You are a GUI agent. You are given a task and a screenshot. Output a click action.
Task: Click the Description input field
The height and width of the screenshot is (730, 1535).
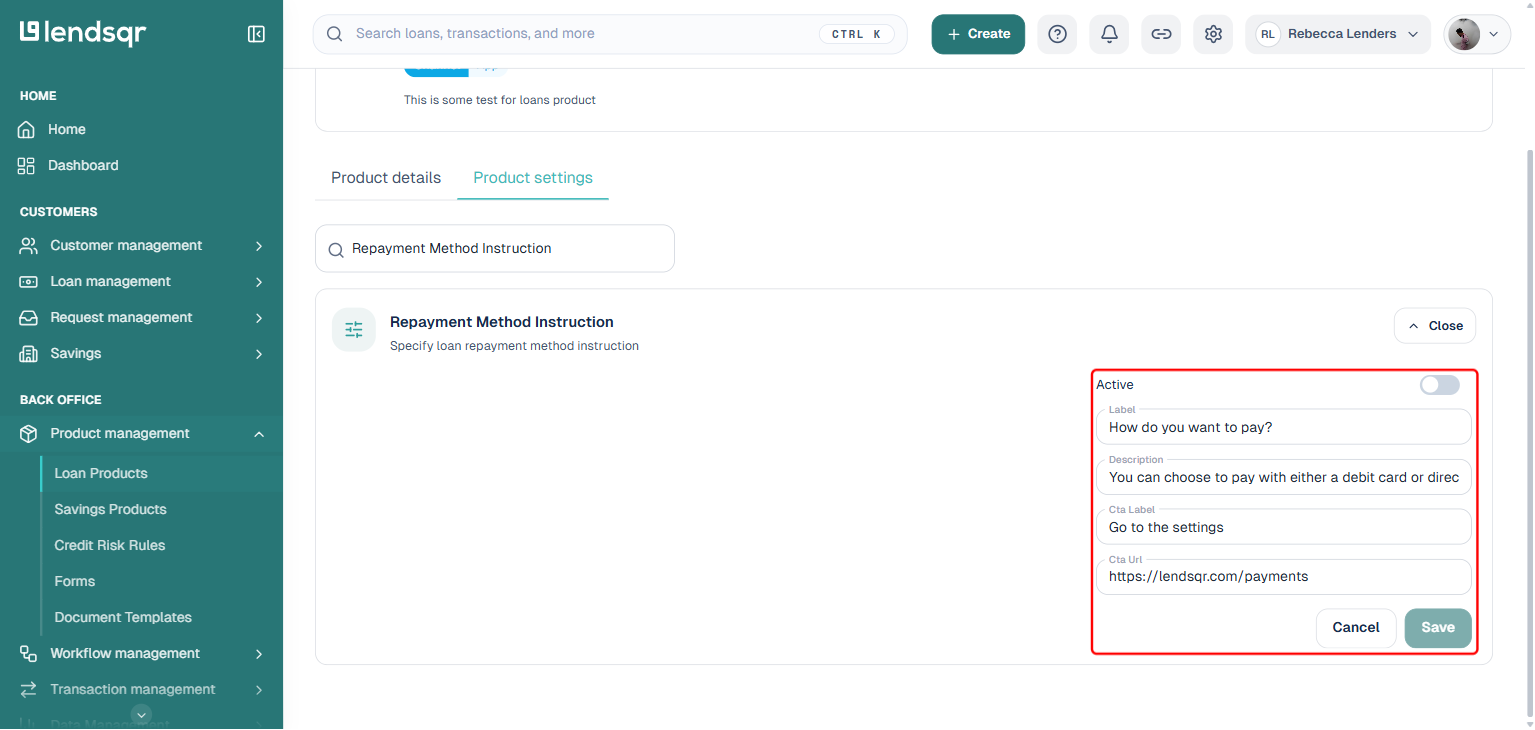[x=1284, y=477]
